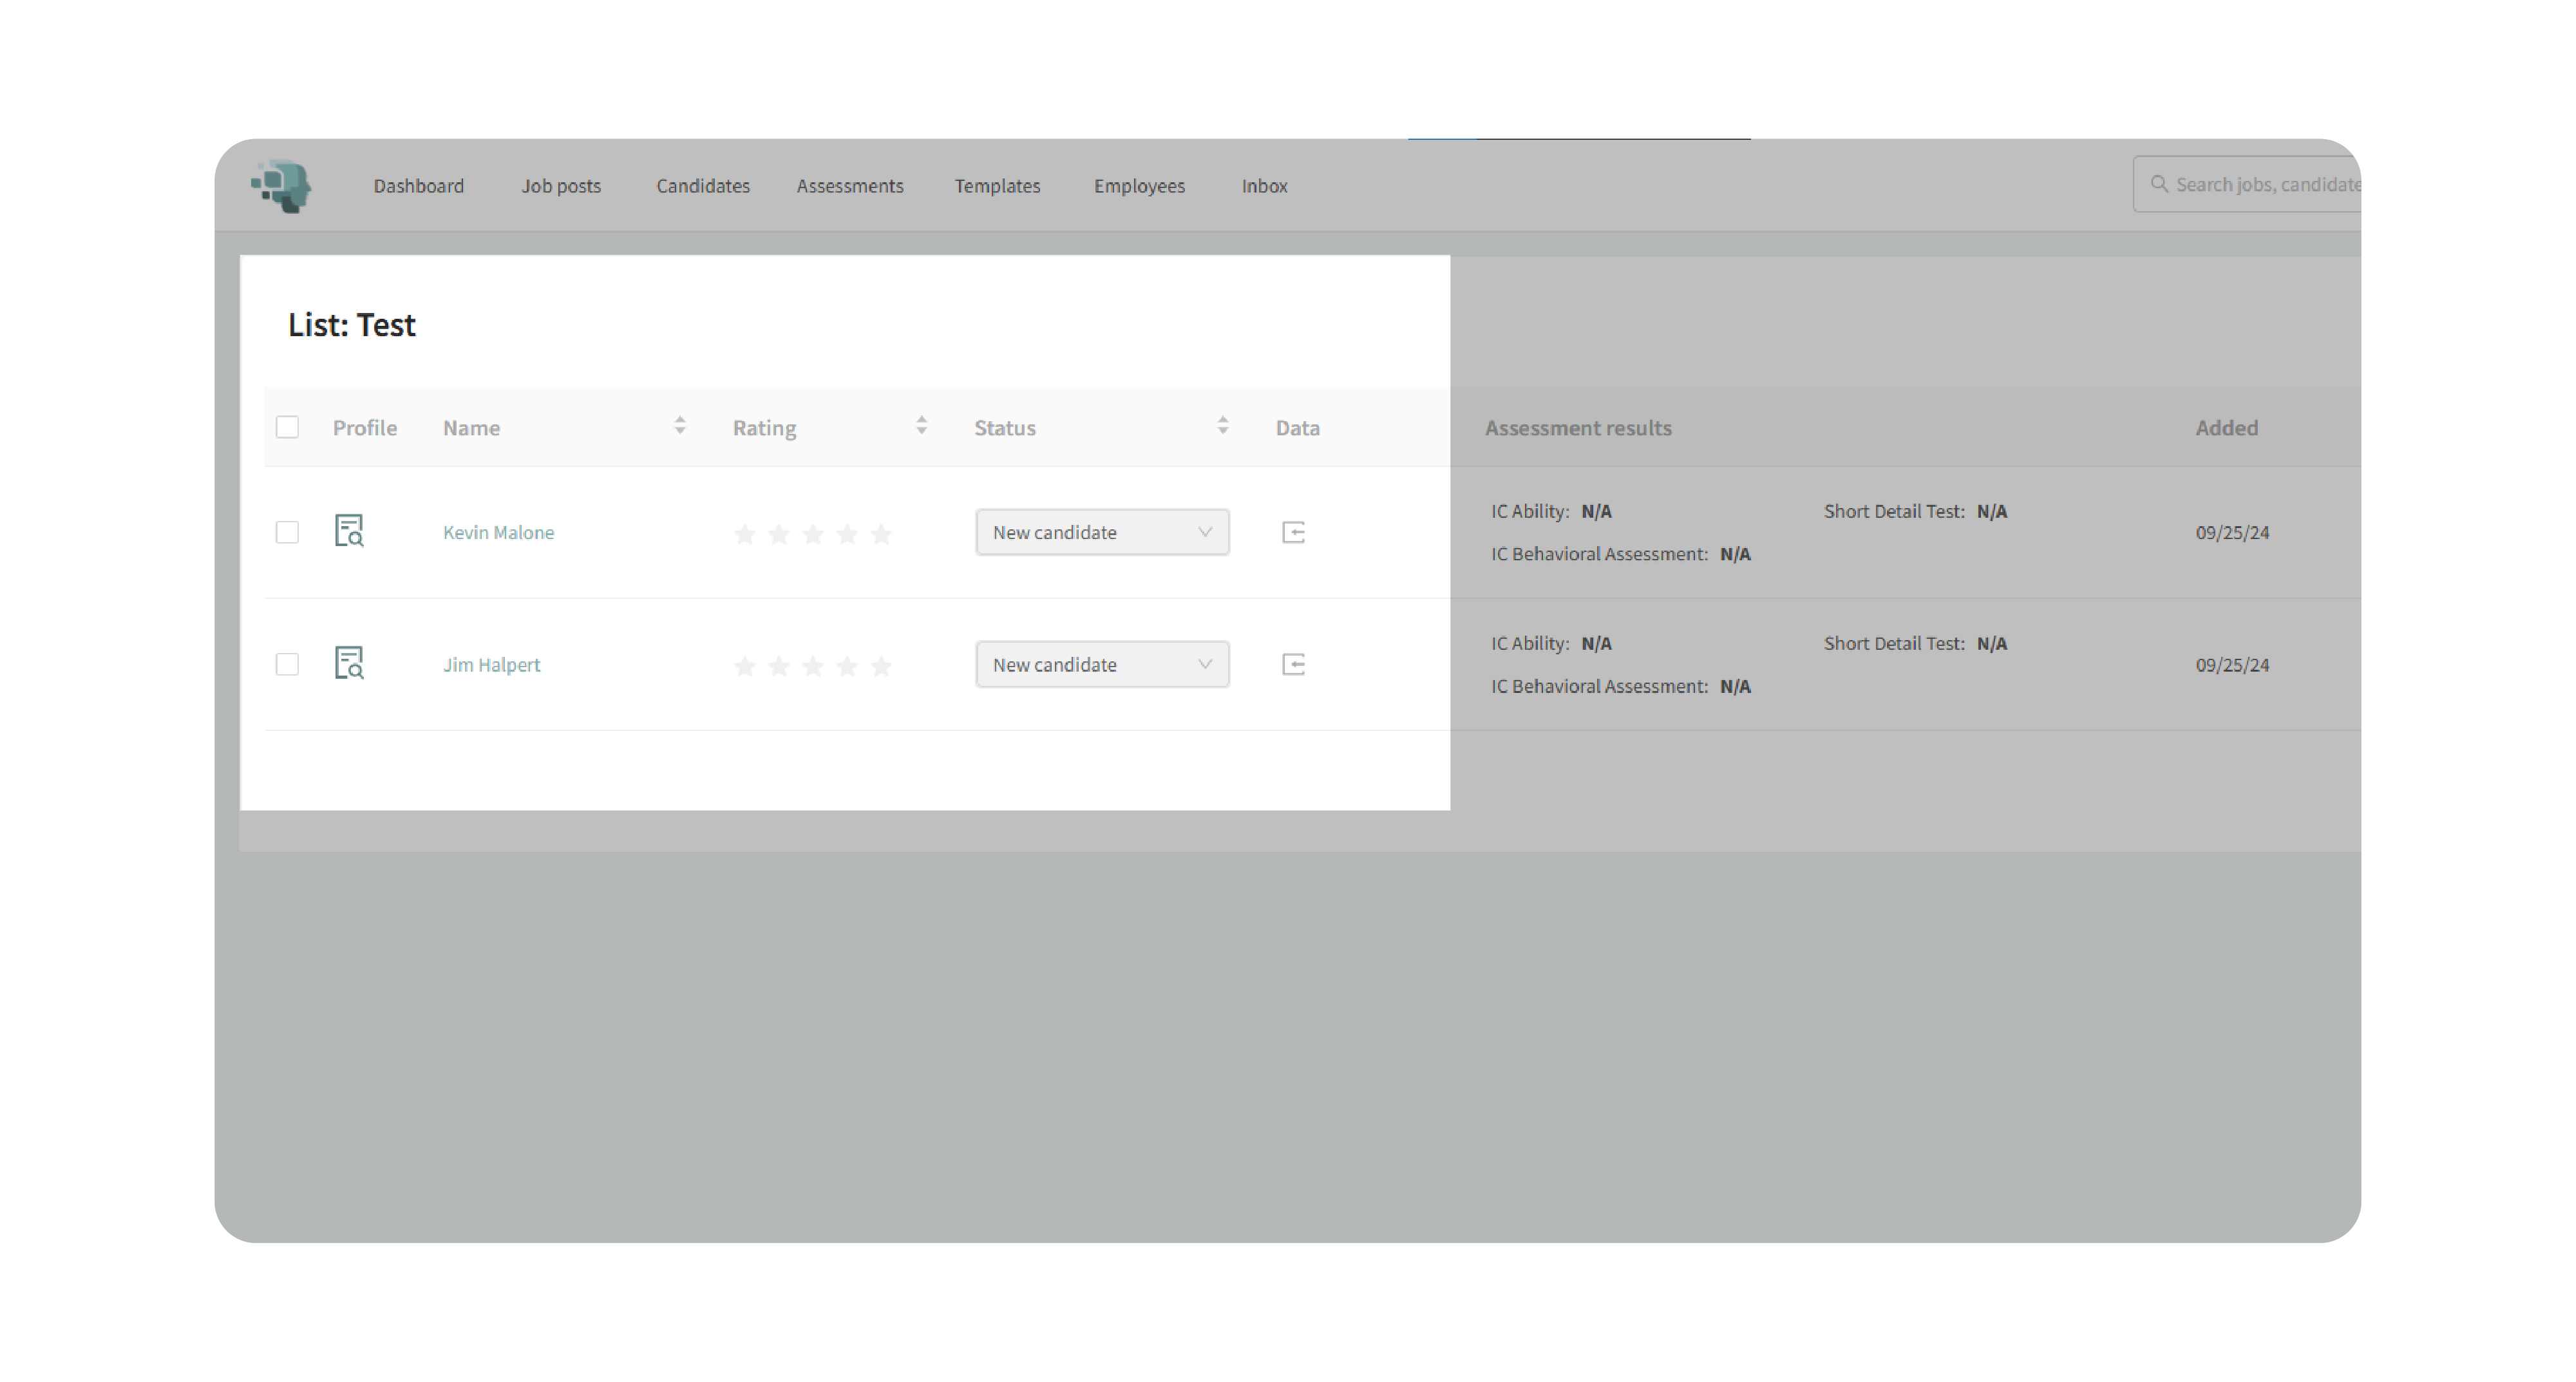Open the Jim Halpert name link

pyautogui.click(x=491, y=664)
